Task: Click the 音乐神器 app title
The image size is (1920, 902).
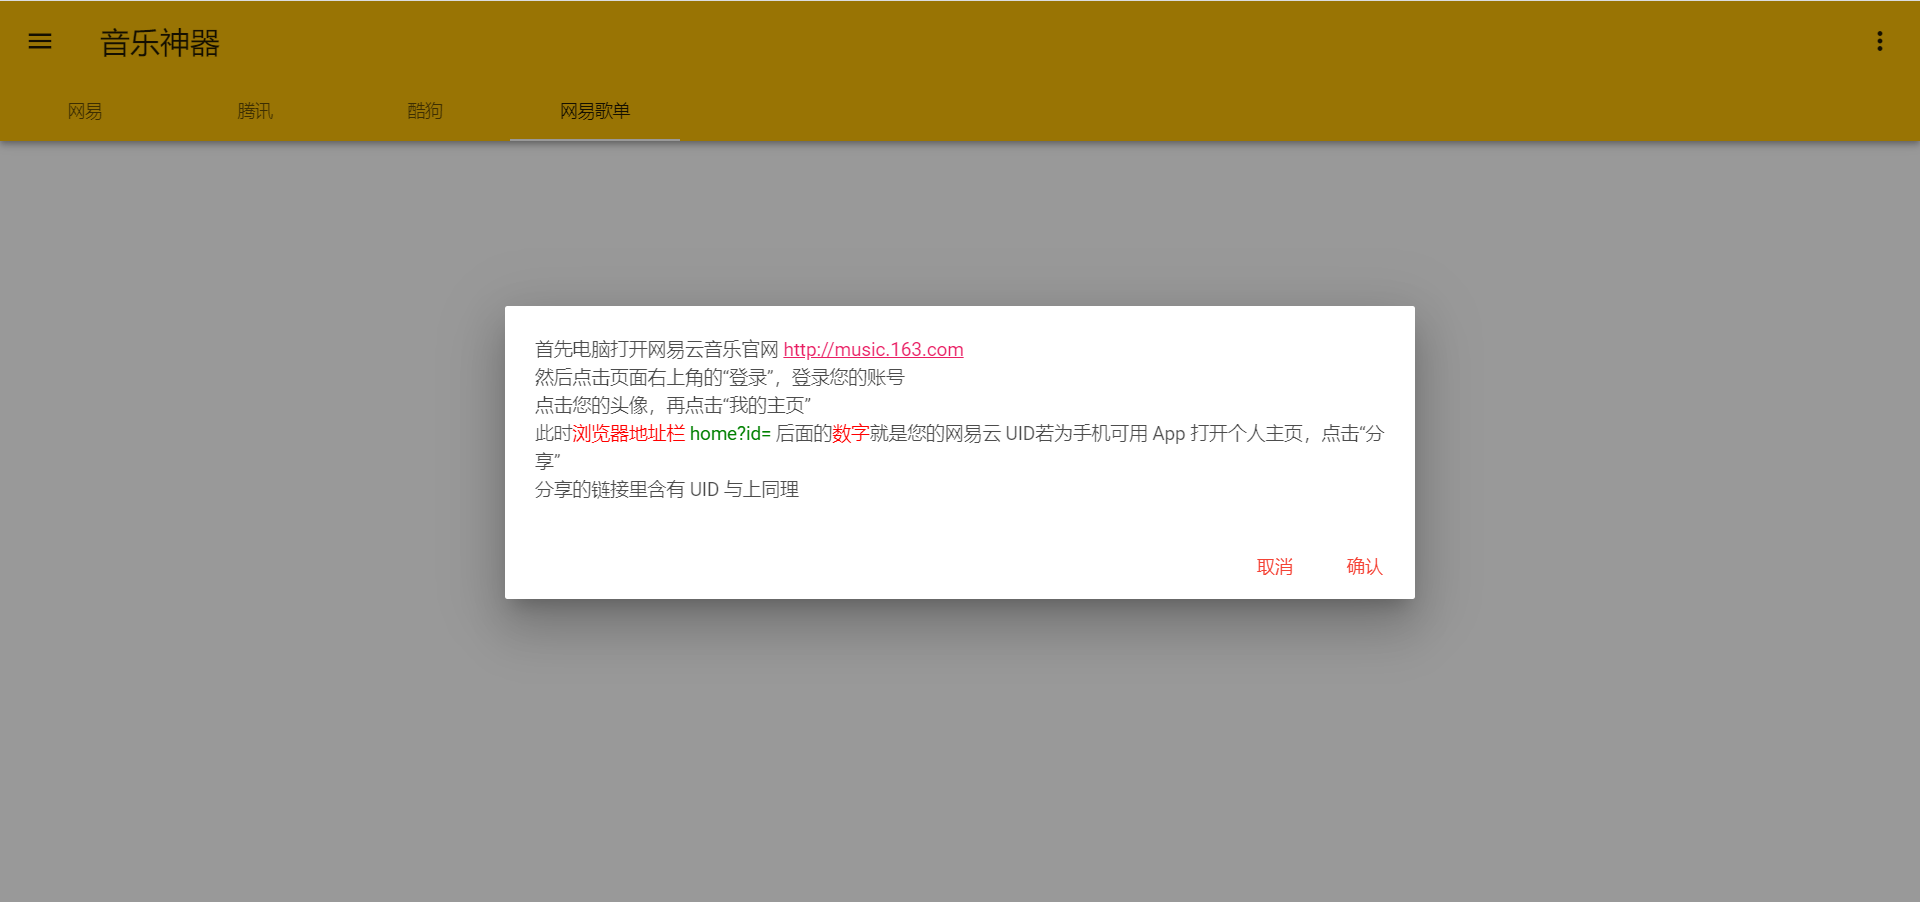Action: [160, 42]
